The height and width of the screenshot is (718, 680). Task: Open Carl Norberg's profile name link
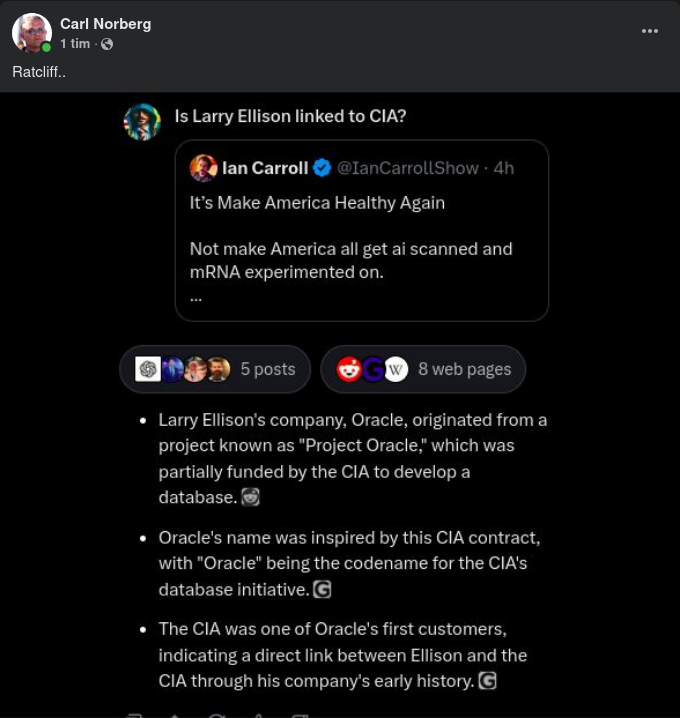[105, 24]
